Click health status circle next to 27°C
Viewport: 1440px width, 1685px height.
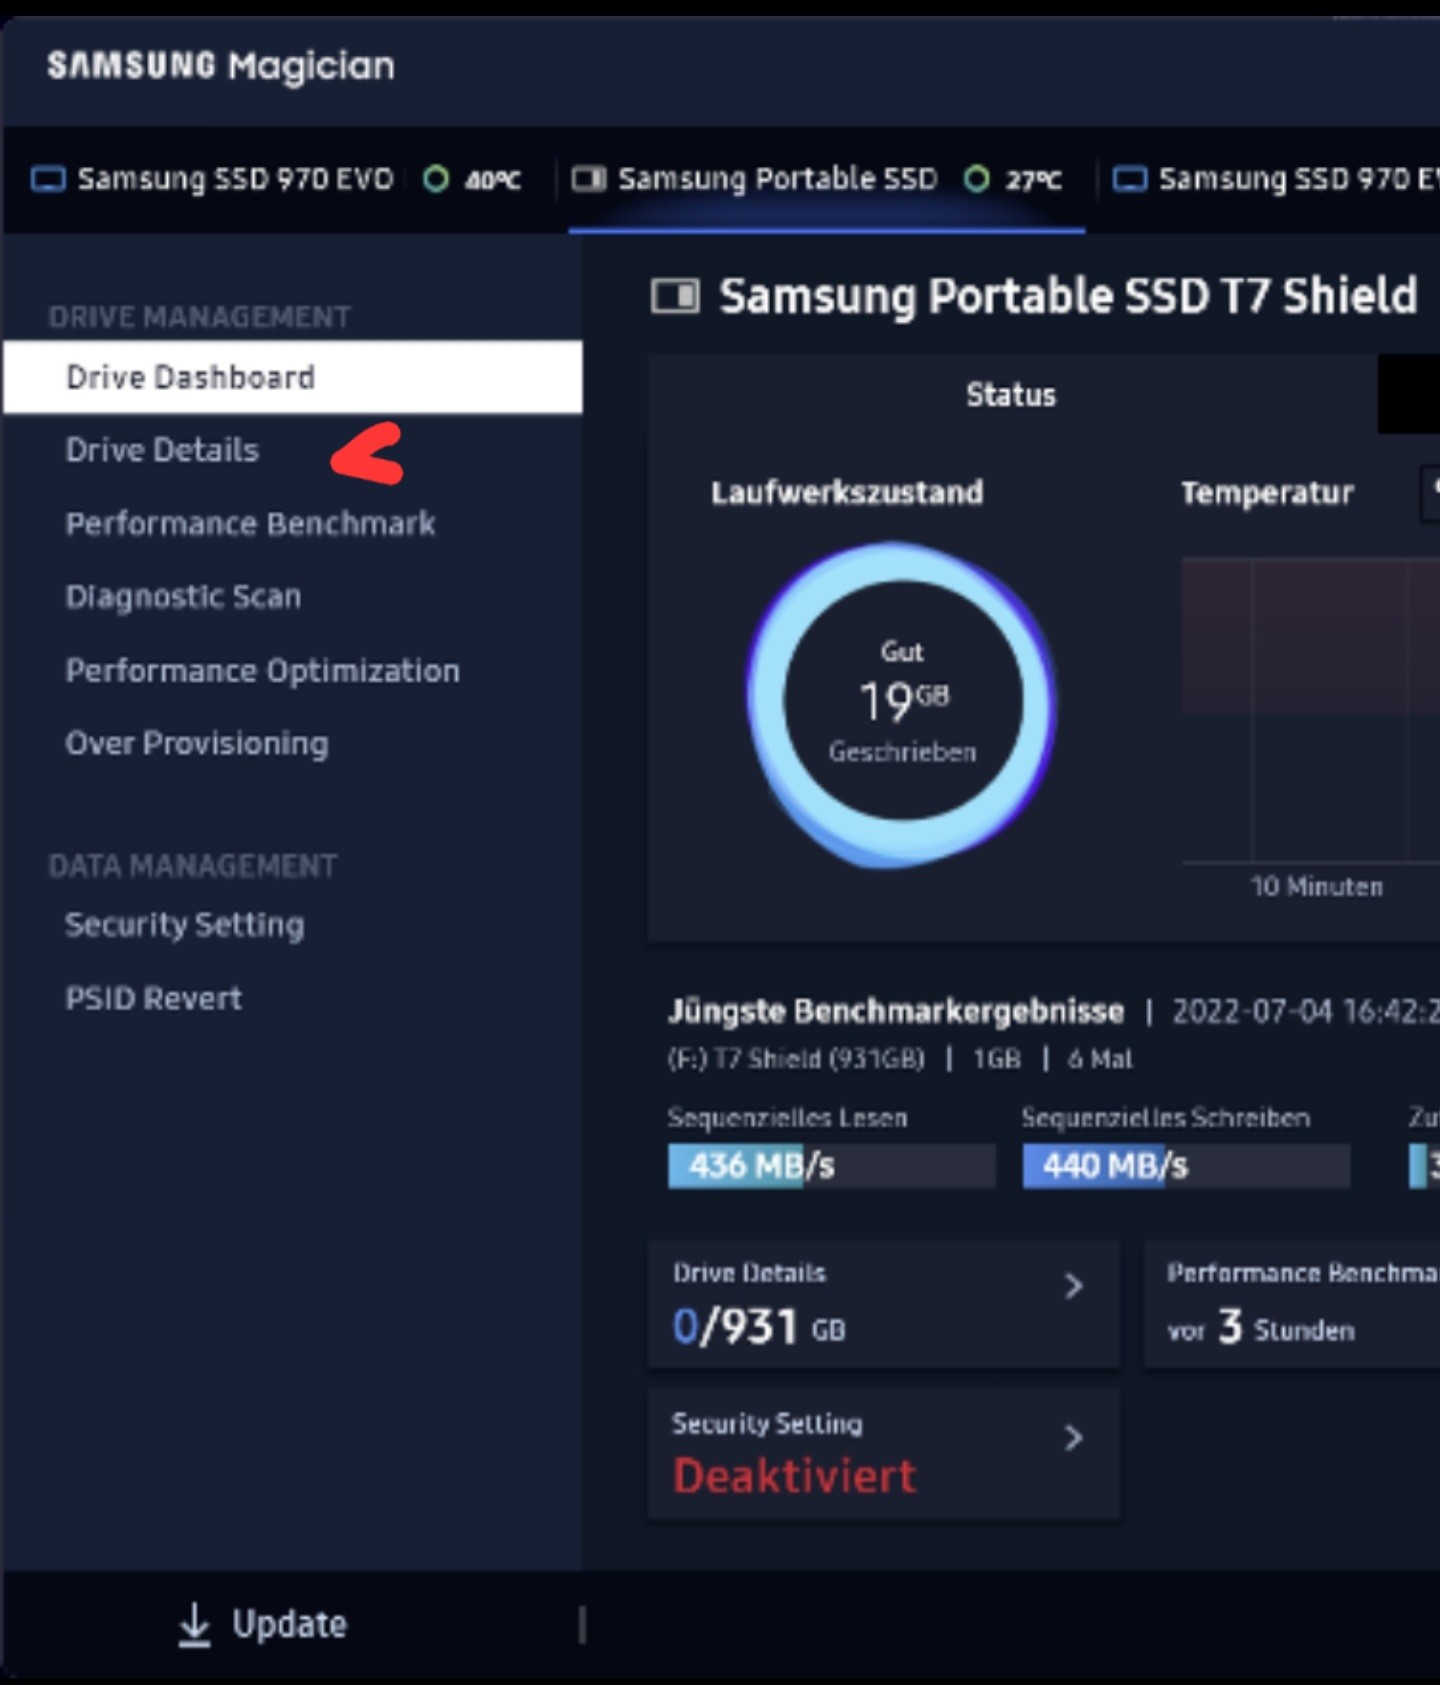(x=977, y=180)
